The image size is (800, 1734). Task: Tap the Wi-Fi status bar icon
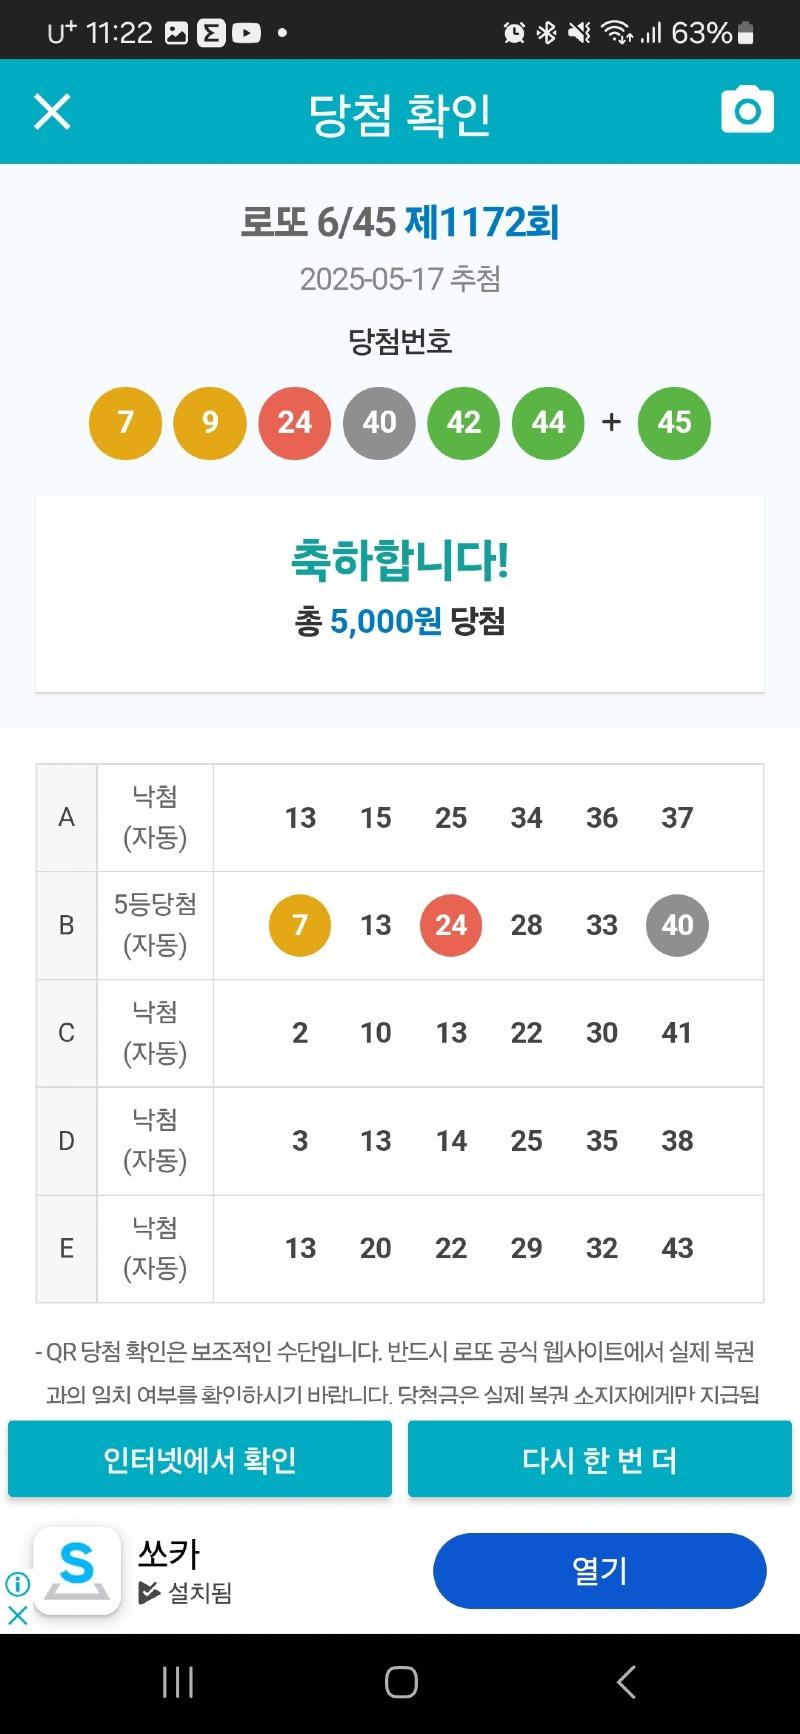617,33
